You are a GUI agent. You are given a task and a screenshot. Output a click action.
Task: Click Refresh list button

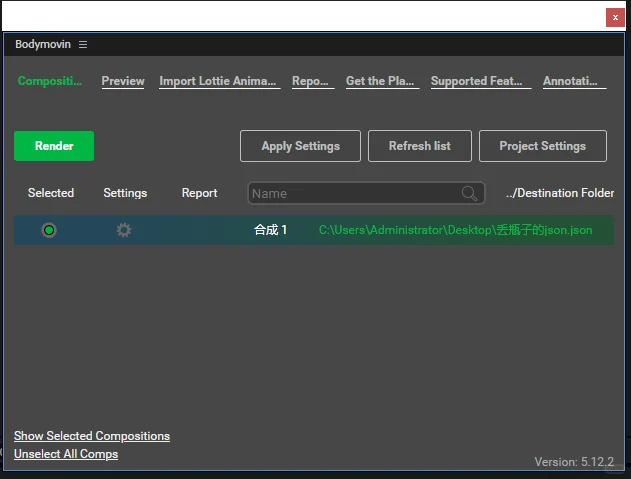420,146
